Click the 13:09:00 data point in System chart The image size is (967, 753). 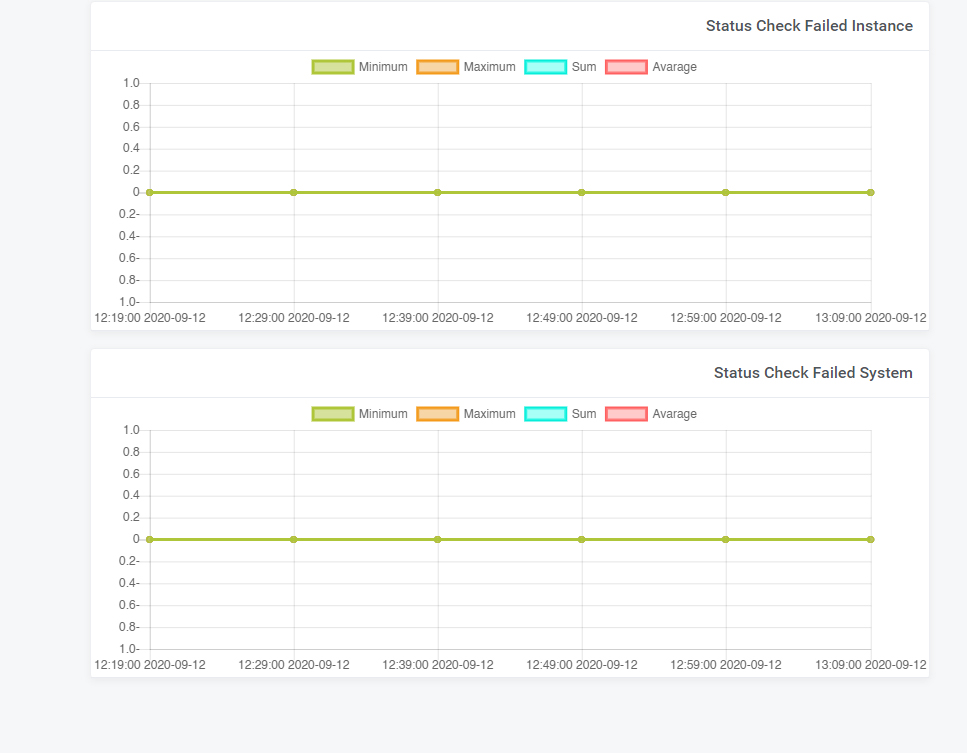click(871, 540)
